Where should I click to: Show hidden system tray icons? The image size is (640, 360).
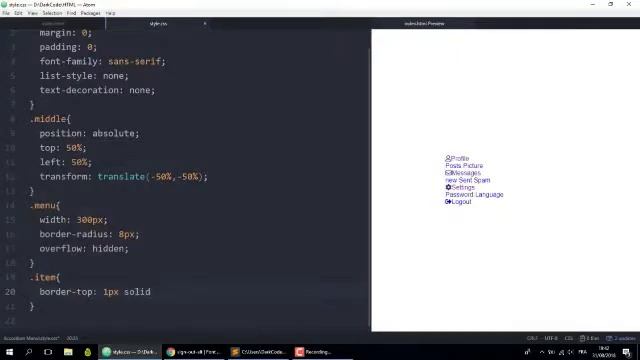pyautogui.click(x=542, y=352)
